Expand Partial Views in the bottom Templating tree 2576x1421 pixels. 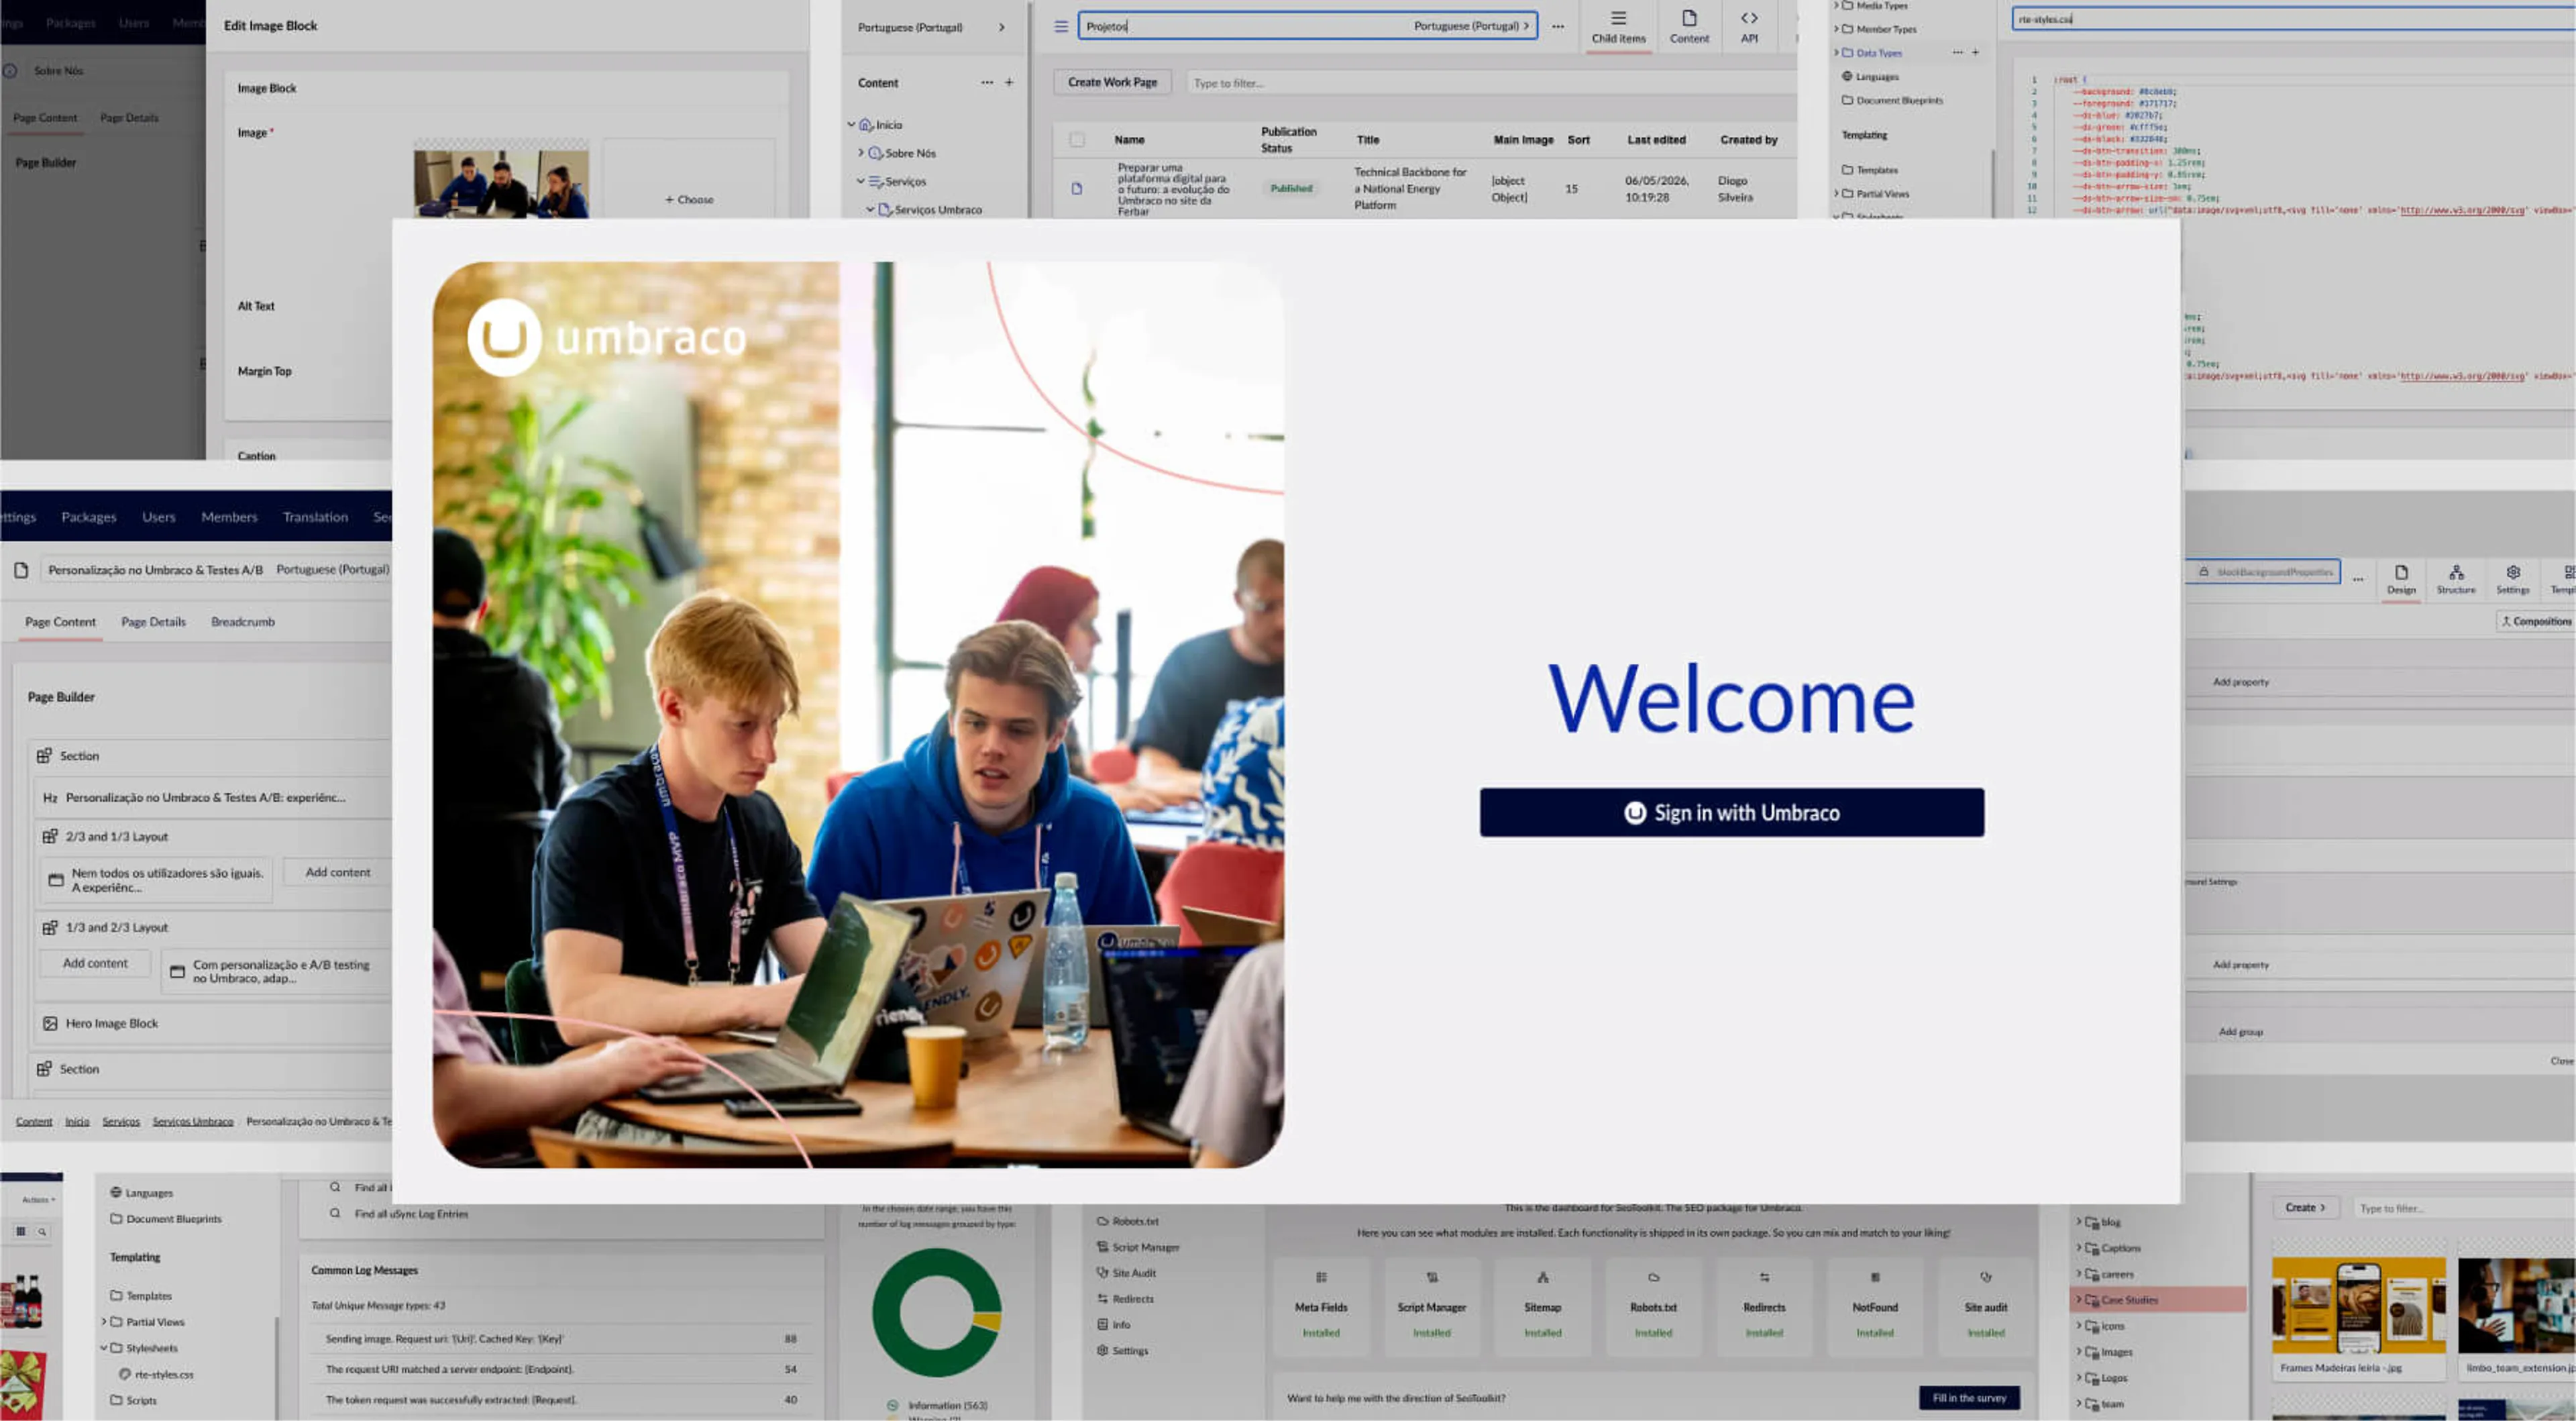[x=103, y=1321]
